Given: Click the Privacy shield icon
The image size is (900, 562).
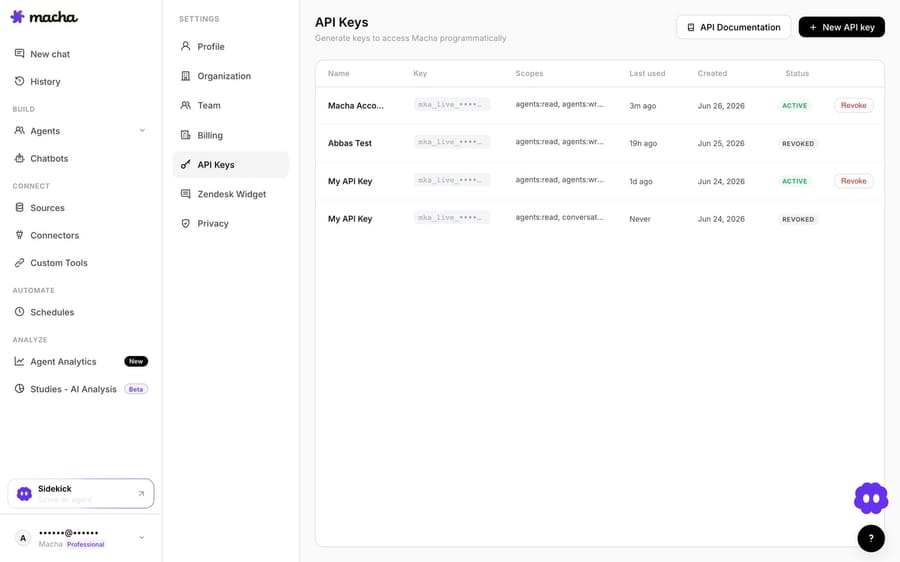Looking at the screenshot, I should 185,223.
